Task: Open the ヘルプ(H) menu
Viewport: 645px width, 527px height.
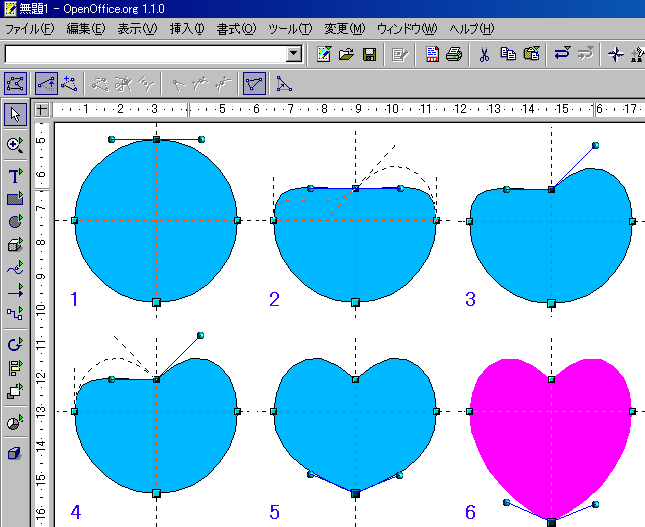Action: coord(471,29)
